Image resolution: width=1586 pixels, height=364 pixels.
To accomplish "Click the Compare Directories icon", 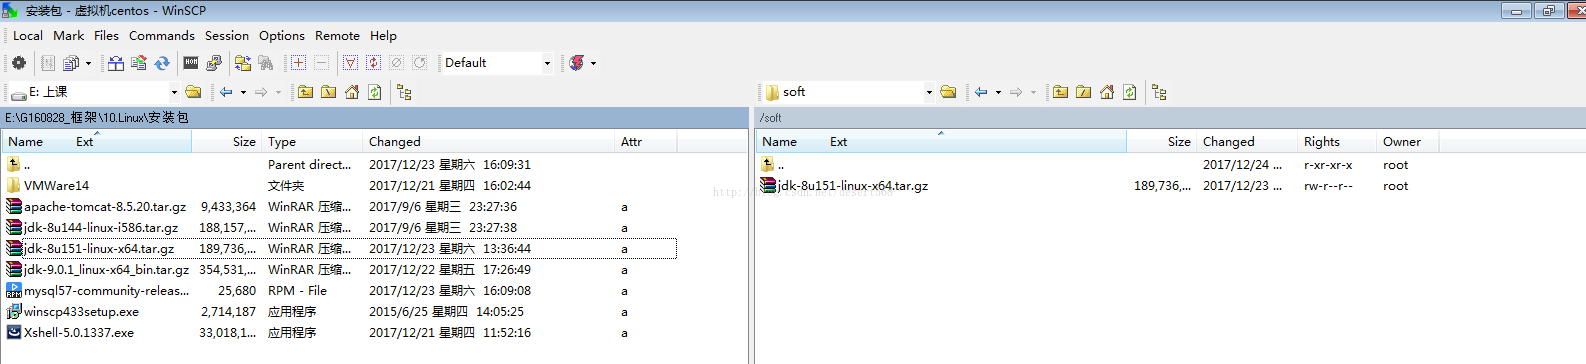I will (x=116, y=63).
